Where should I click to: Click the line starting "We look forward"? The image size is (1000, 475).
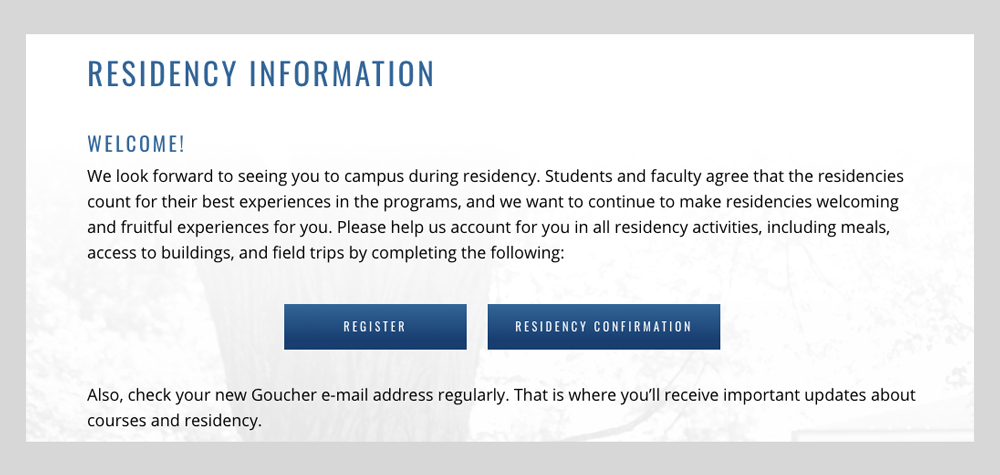coord(496,176)
